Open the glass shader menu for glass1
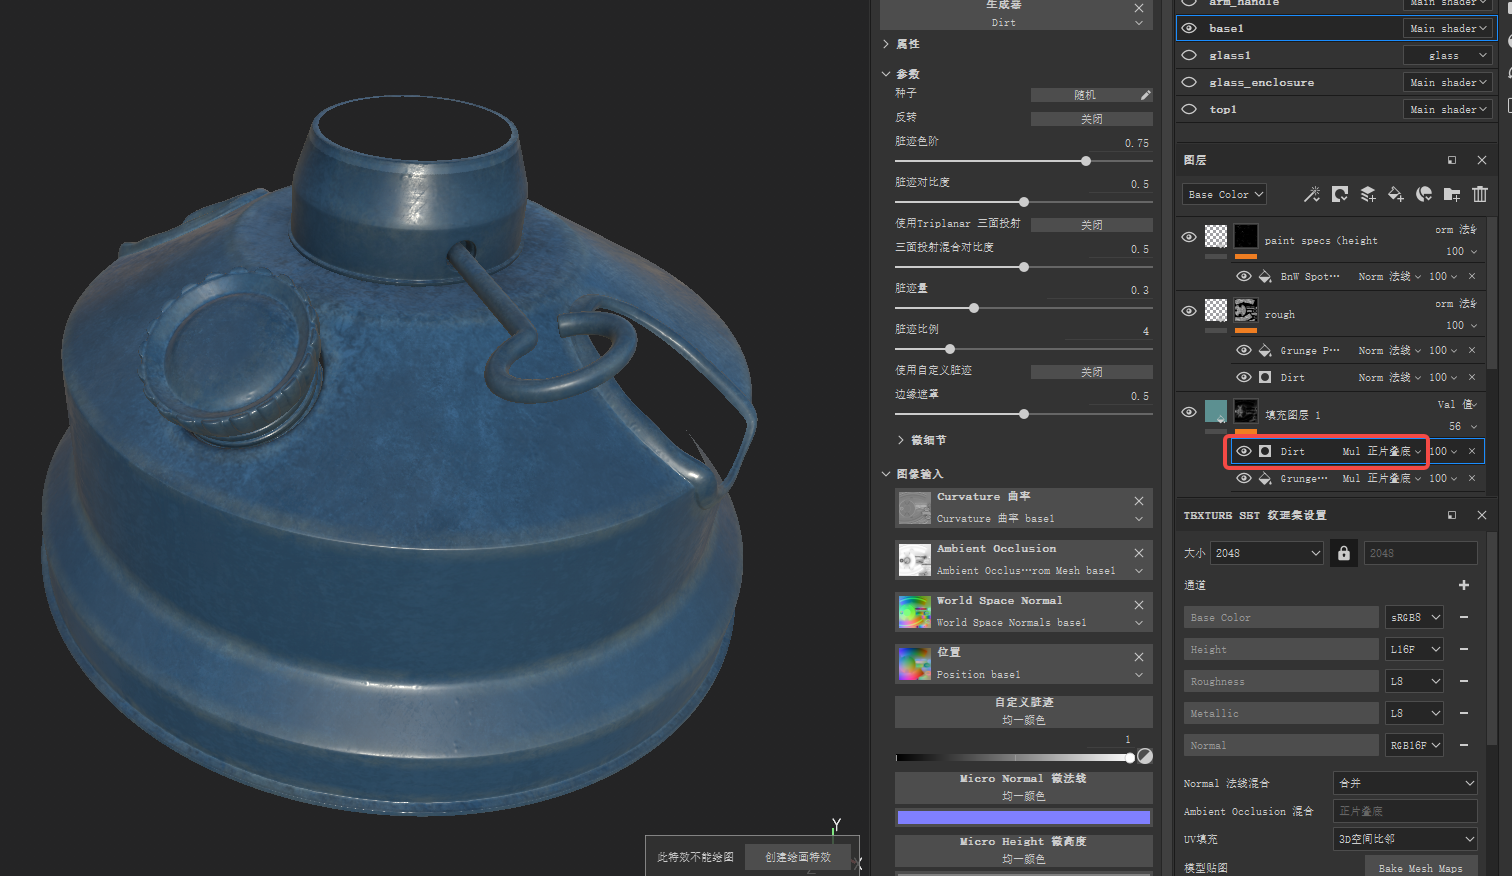Image resolution: width=1512 pixels, height=876 pixels. [1447, 55]
